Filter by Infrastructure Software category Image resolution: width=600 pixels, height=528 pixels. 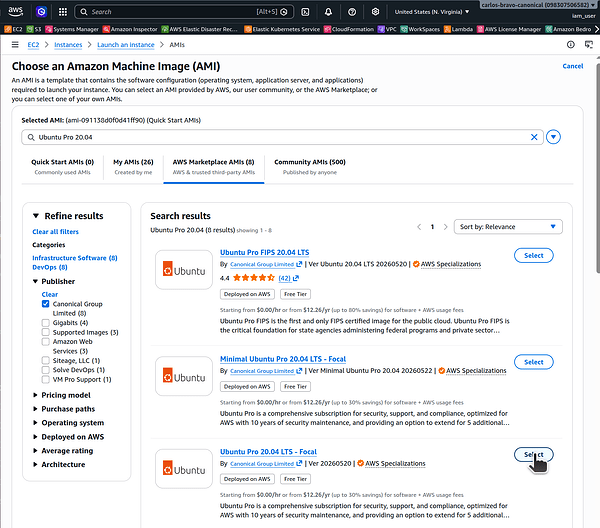[75, 258]
